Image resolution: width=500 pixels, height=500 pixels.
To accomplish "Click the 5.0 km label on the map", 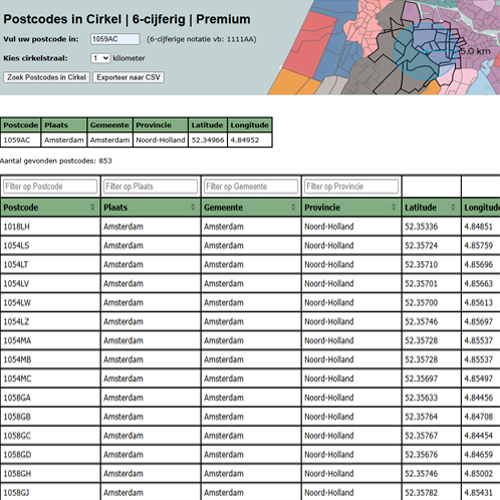I will click(475, 51).
